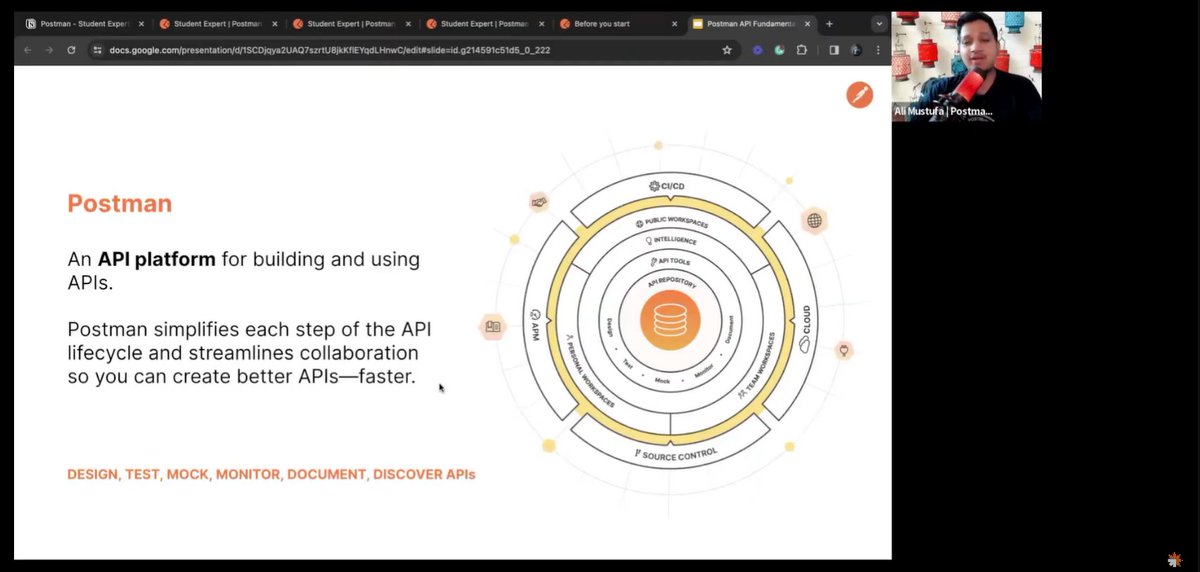Click the 'Postman' slide title
The height and width of the screenshot is (572, 1200).
click(x=119, y=204)
